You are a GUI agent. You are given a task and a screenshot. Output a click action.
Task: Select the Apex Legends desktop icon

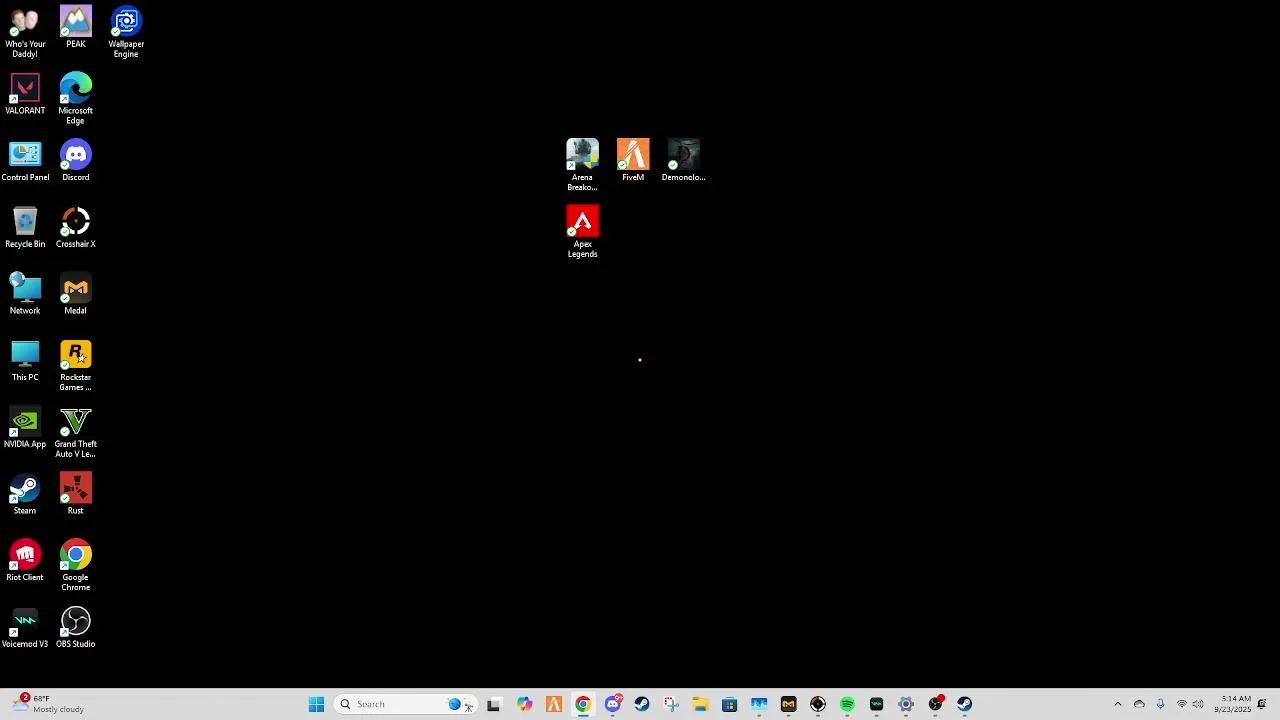point(583,232)
